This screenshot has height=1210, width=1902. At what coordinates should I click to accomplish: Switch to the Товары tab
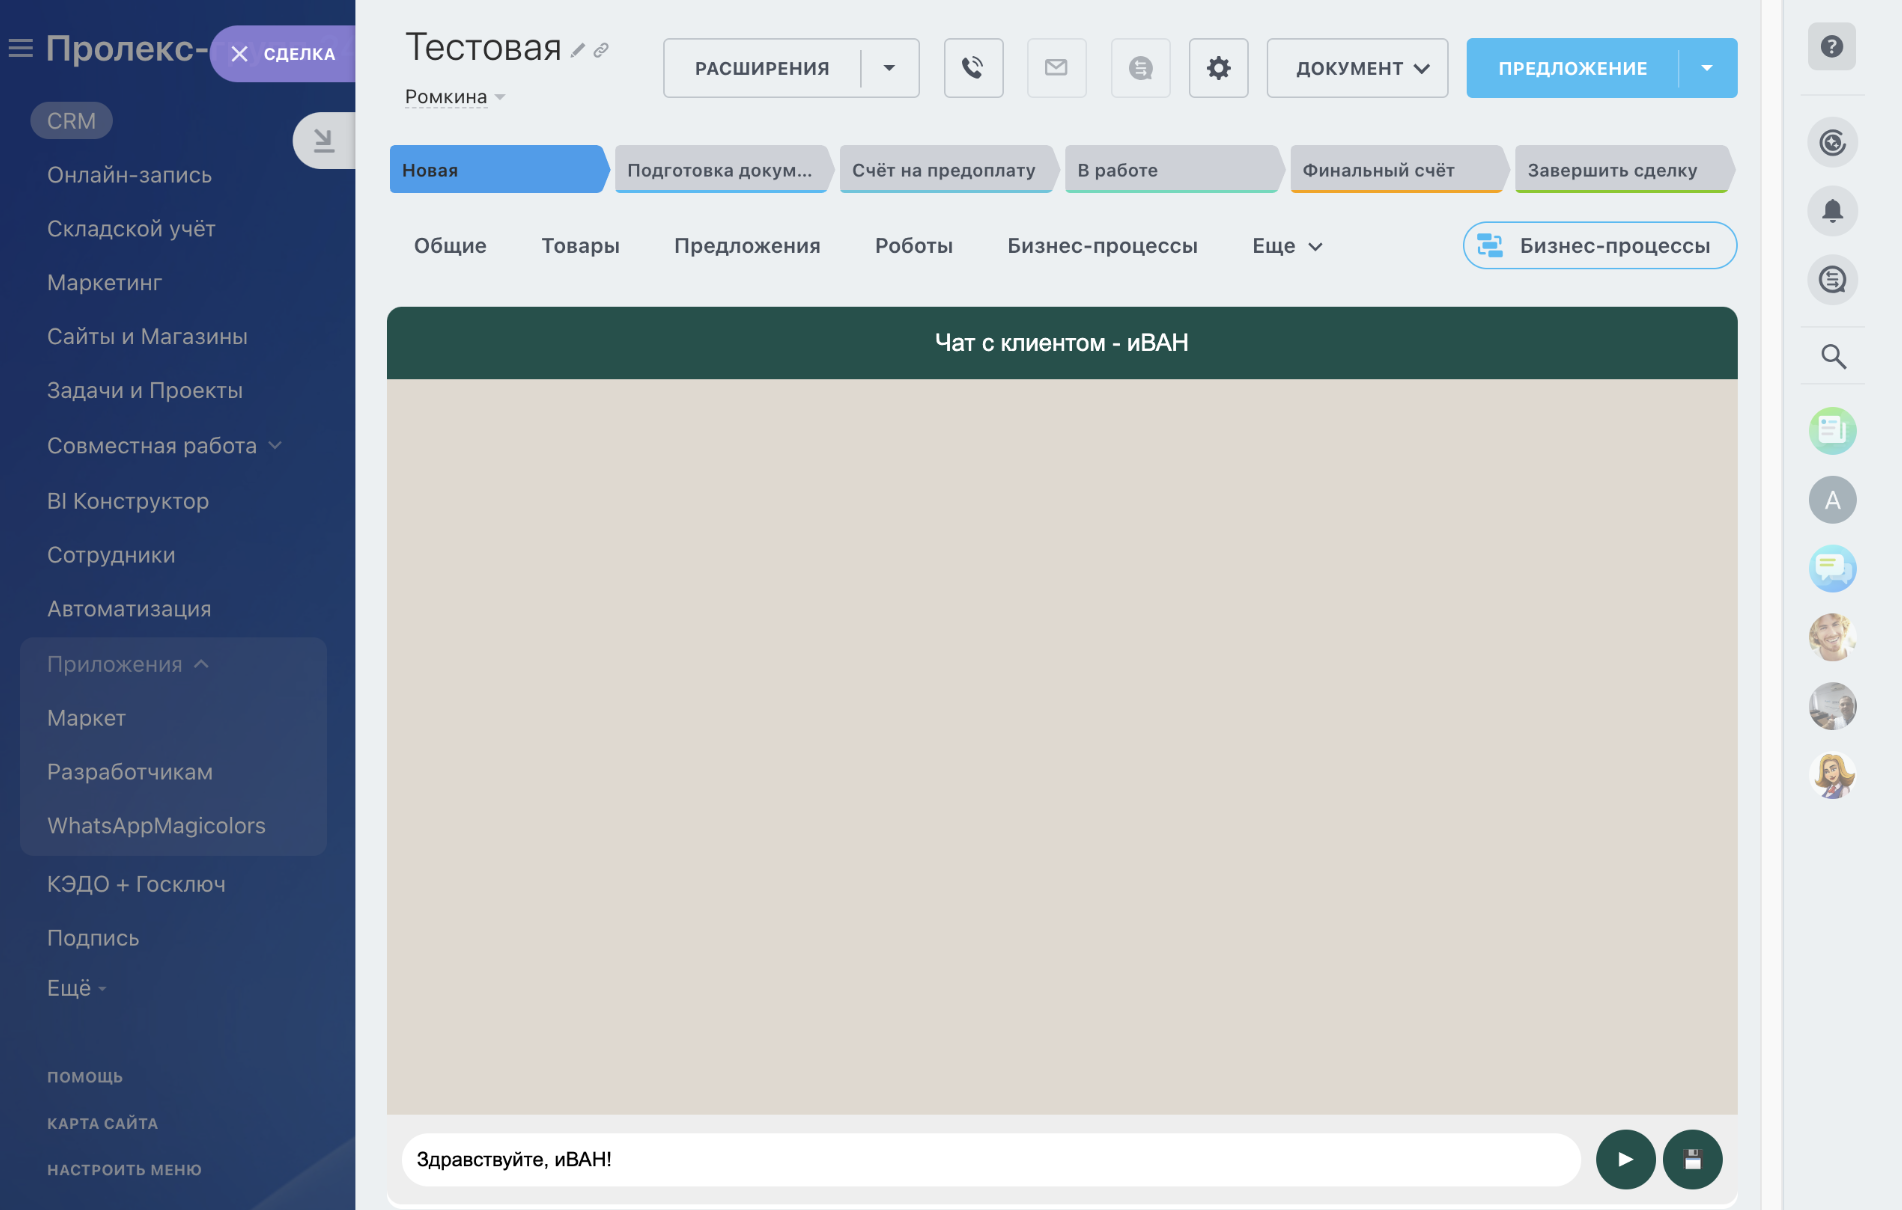(580, 246)
